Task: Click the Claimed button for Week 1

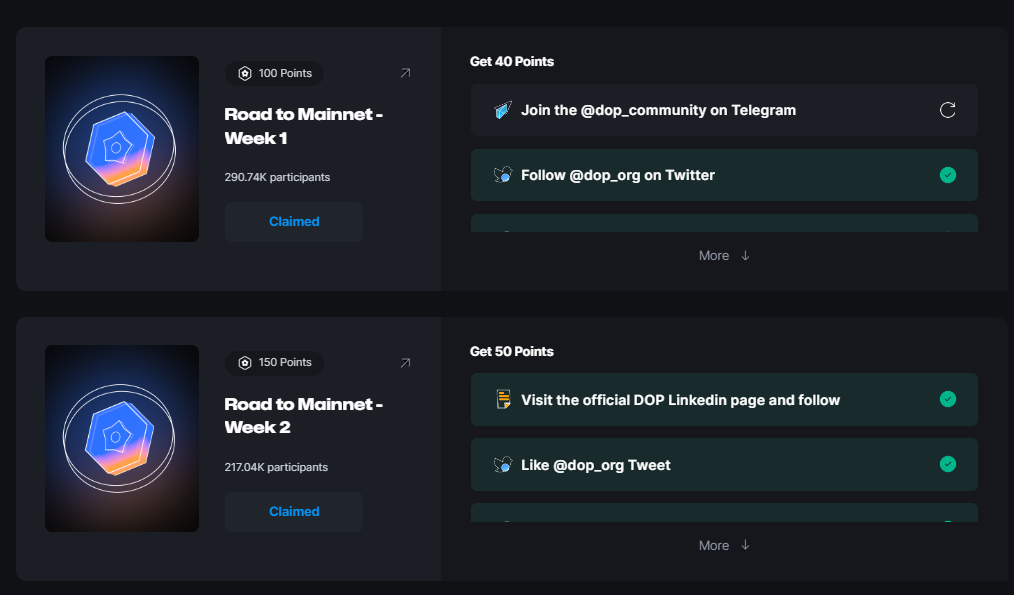Action: [294, 222]
